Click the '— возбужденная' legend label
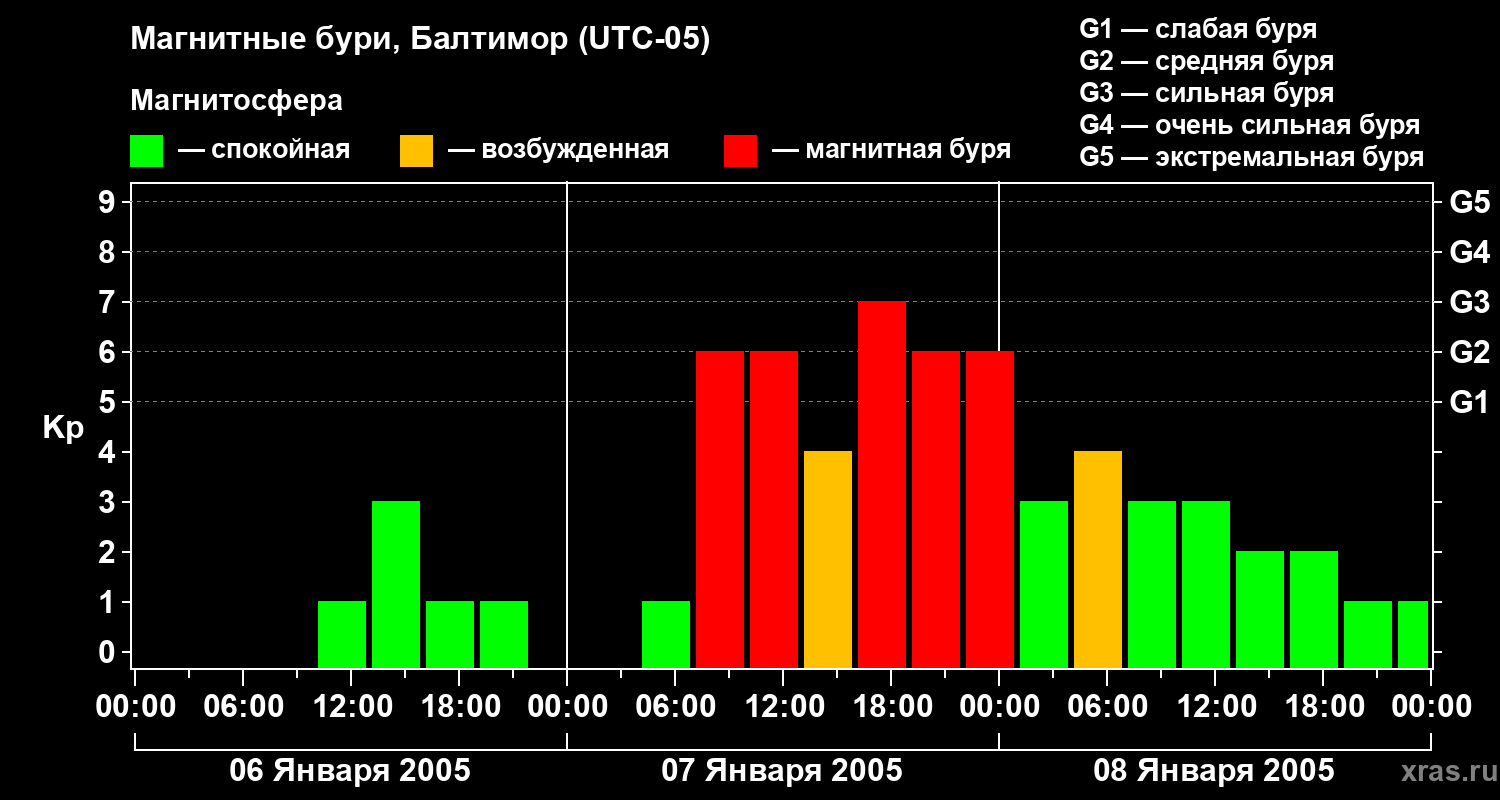1500x800 pixels. (558, 150)
